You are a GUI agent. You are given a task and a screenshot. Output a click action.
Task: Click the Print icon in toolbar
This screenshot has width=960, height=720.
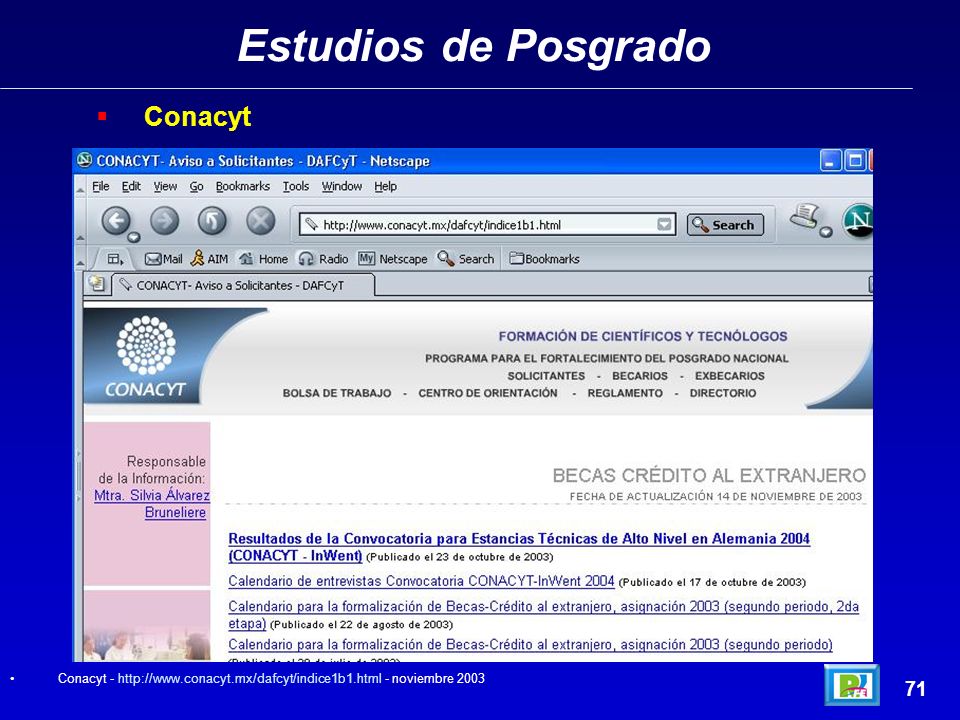pos(805,216)
